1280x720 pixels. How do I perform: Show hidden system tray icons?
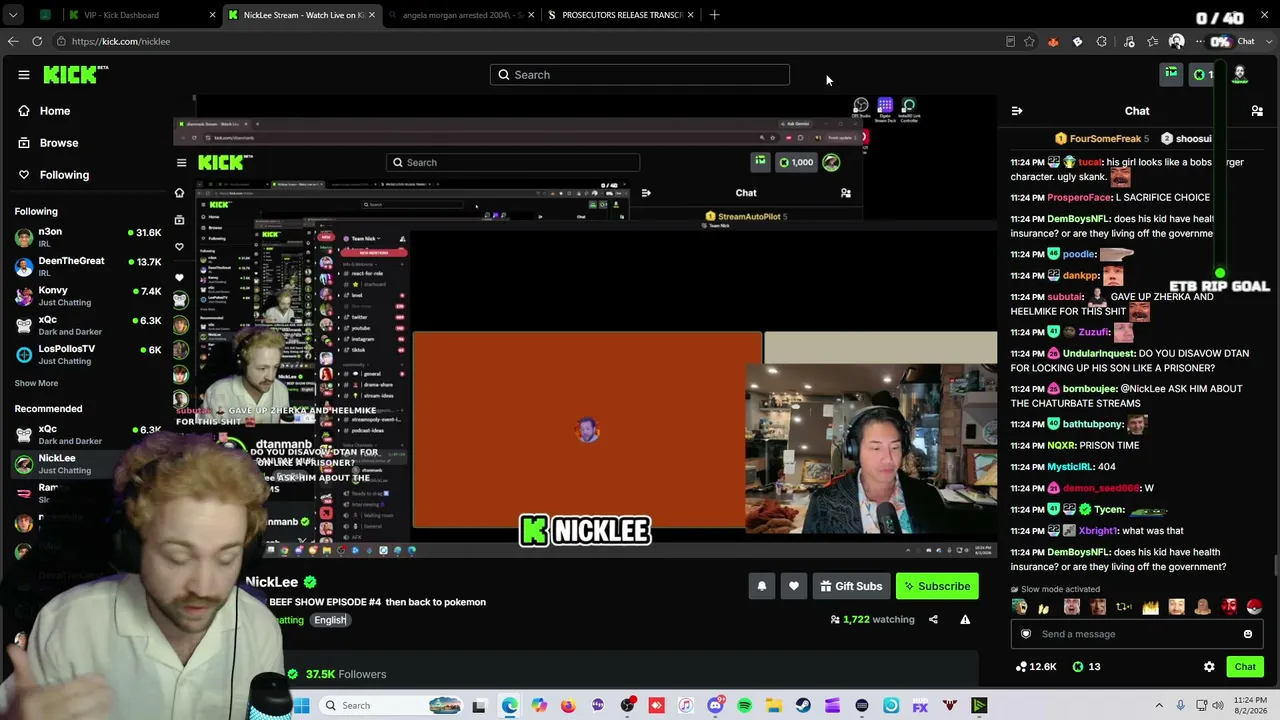[x=1159, y=706]
